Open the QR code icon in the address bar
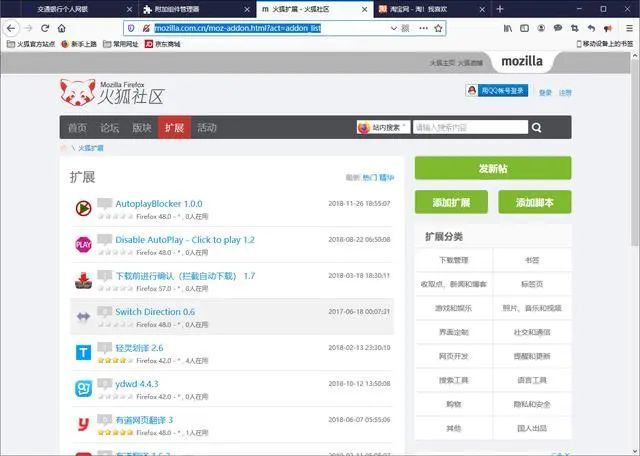Screen dimensions: 640x456 [x=405, y=28]
